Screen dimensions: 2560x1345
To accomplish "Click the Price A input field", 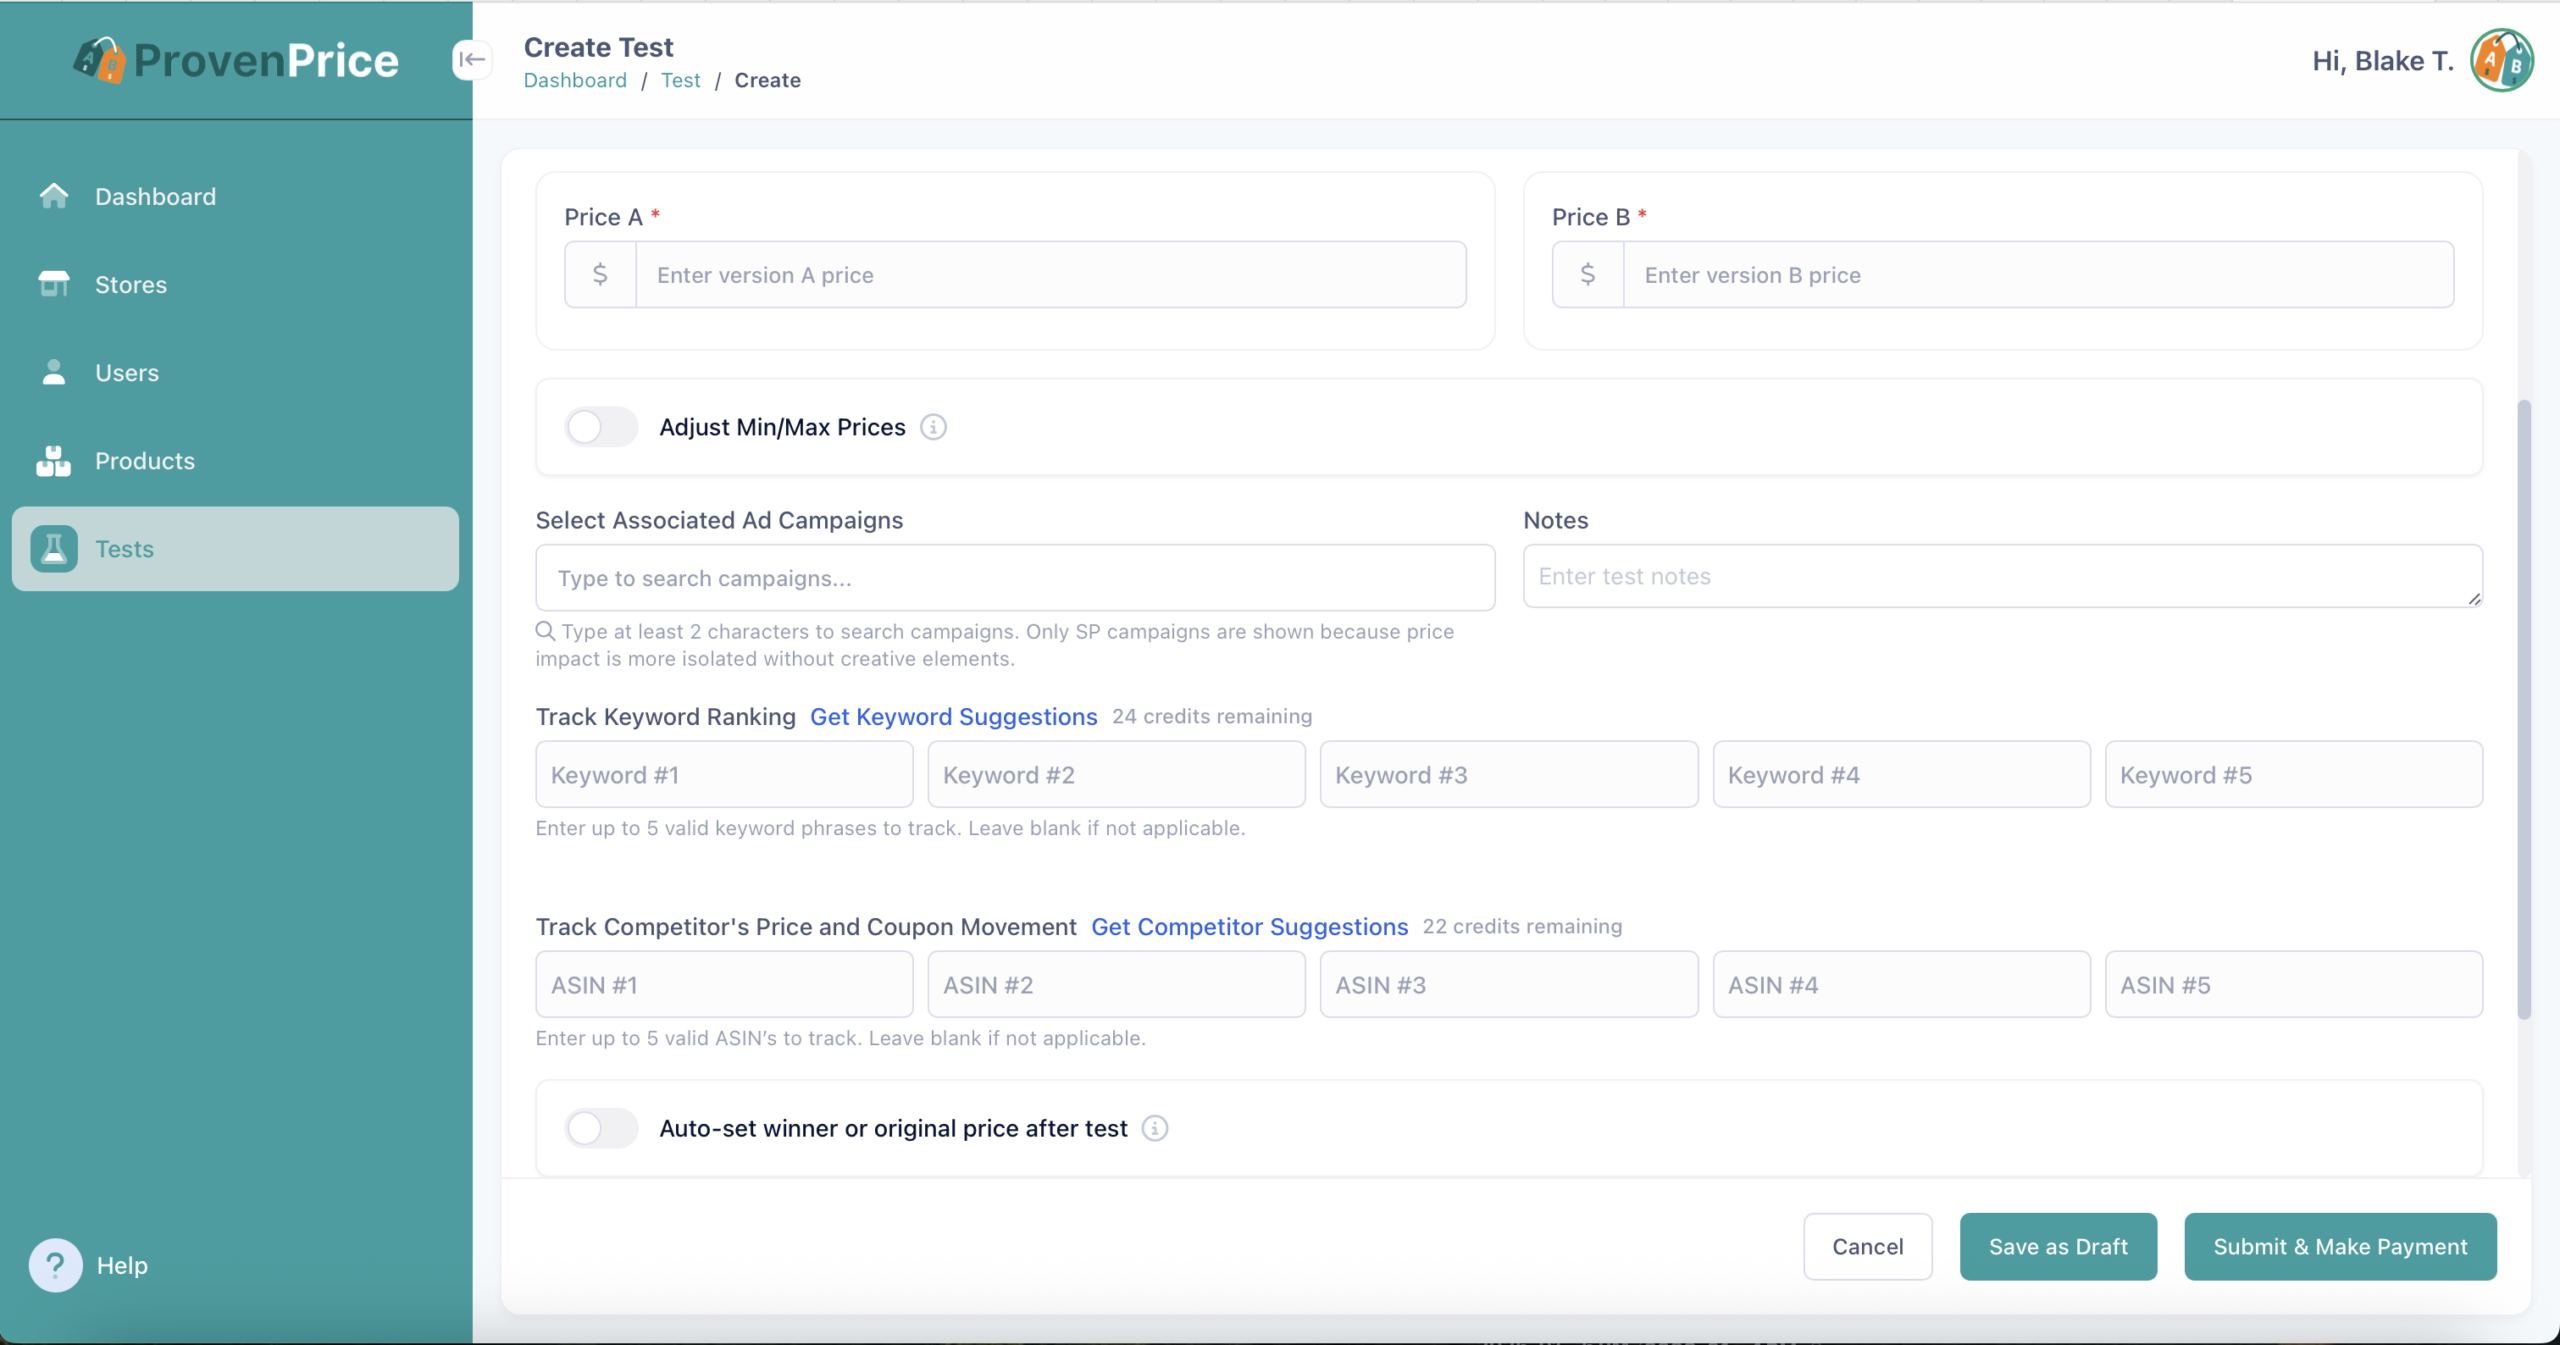I will pos(1050,275).
